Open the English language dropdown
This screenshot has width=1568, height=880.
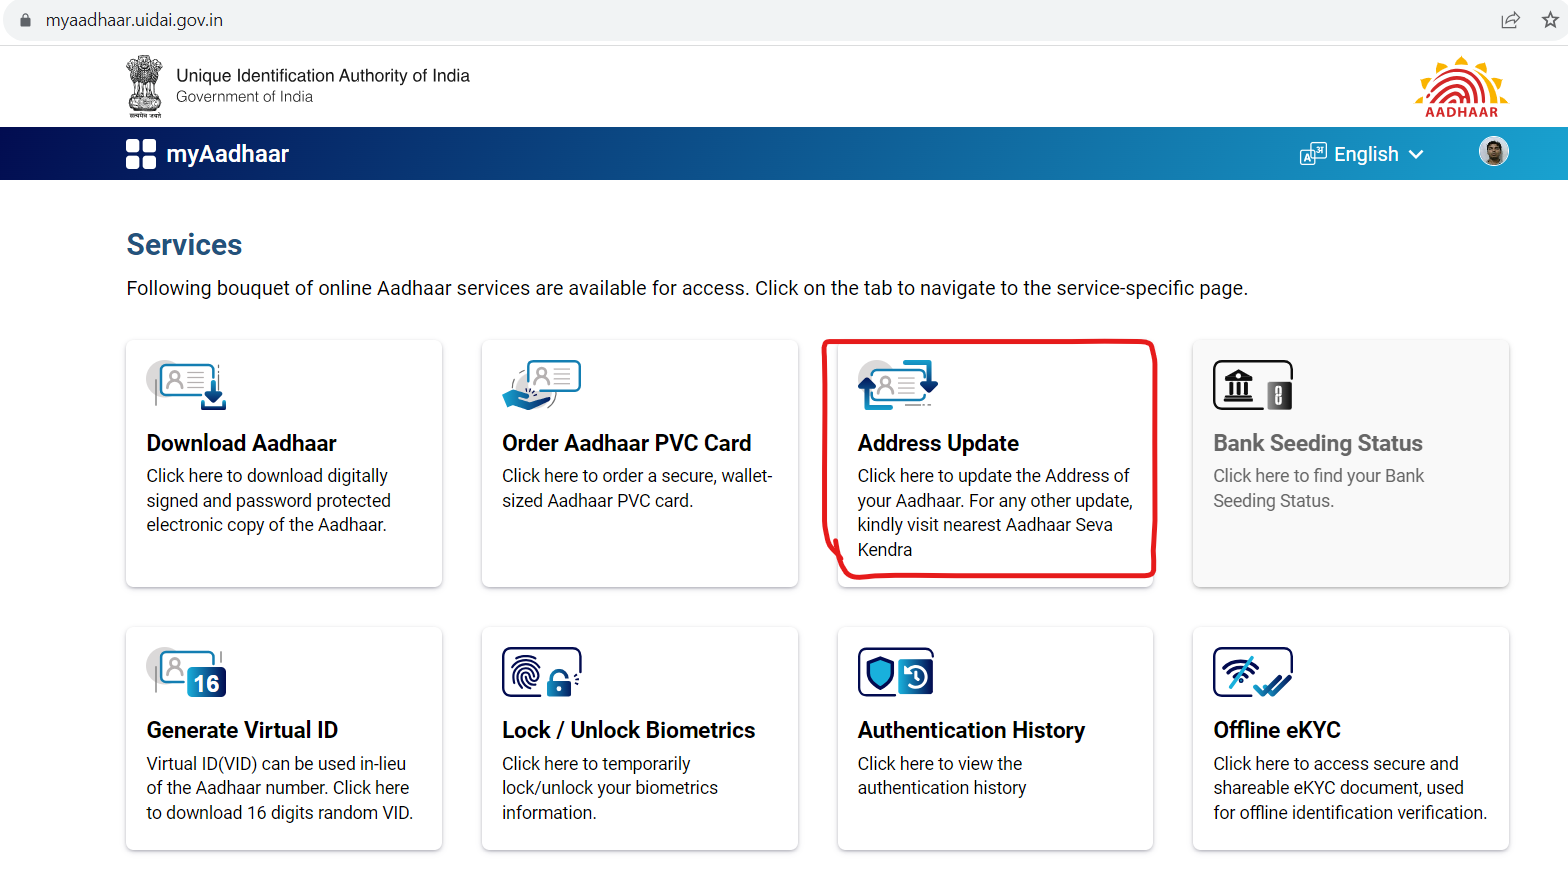1362,154
